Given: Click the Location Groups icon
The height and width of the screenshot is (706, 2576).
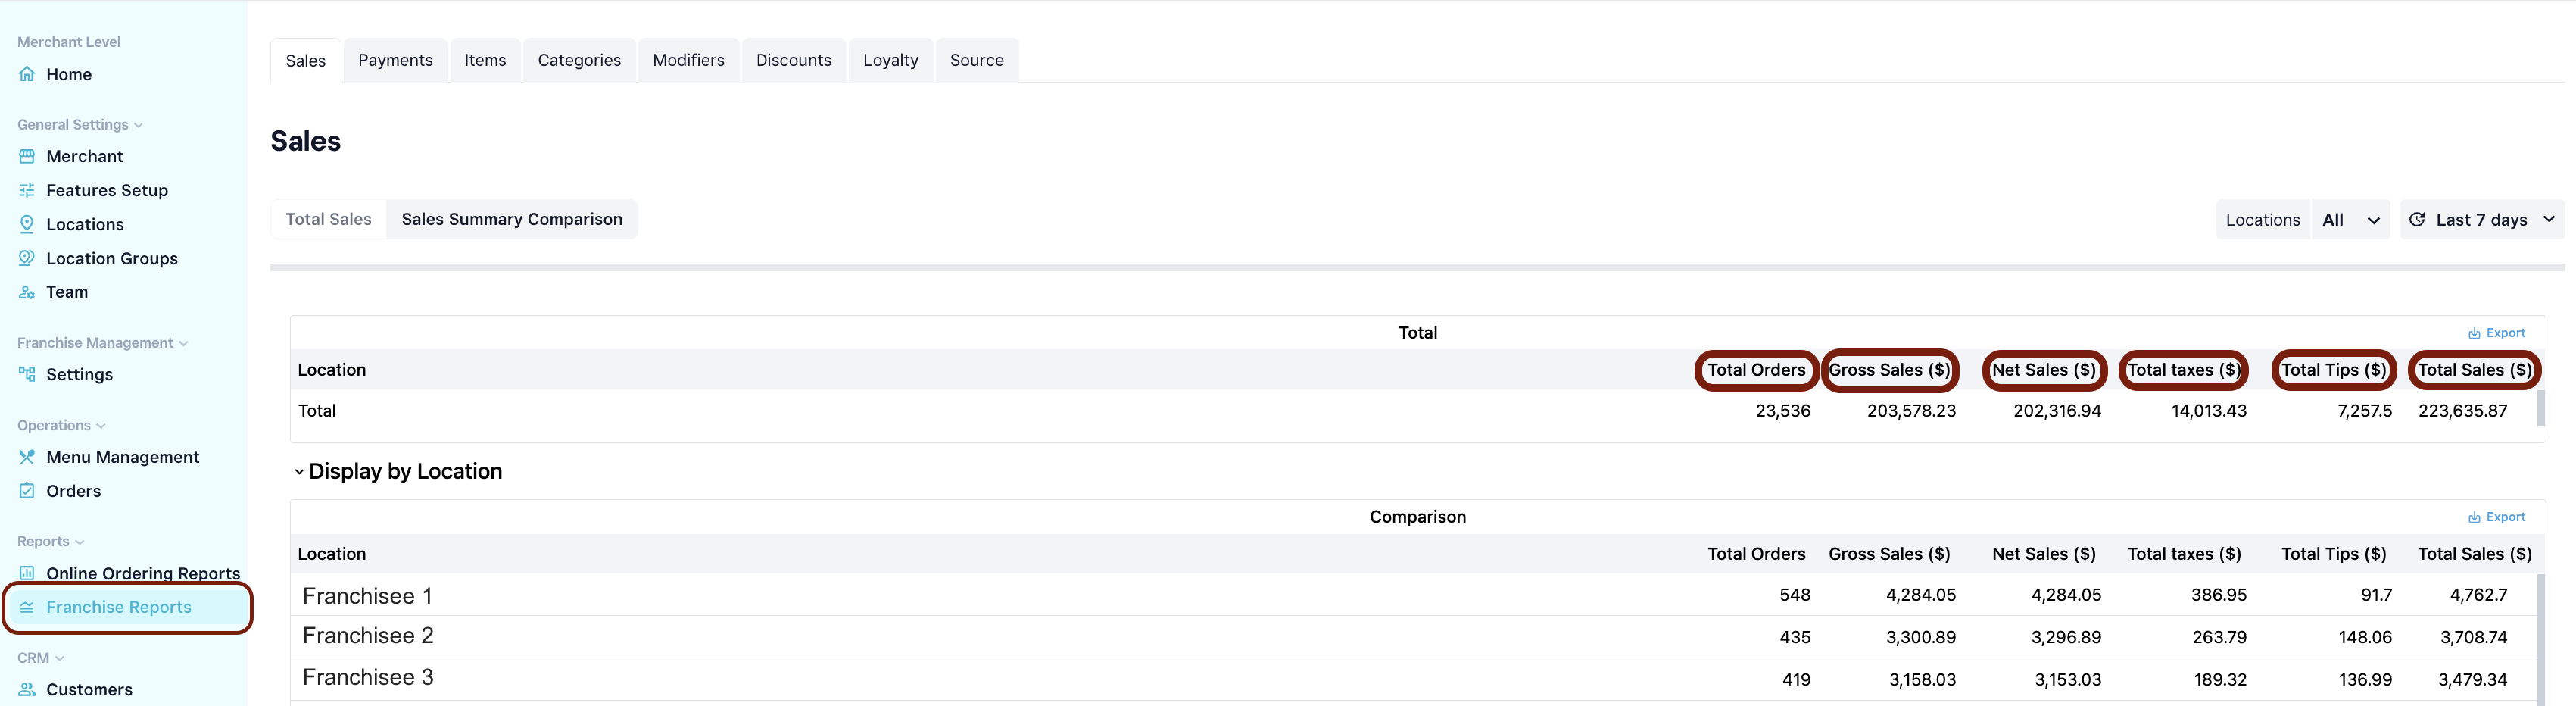Looking at the screenshot, I should 27,258.
